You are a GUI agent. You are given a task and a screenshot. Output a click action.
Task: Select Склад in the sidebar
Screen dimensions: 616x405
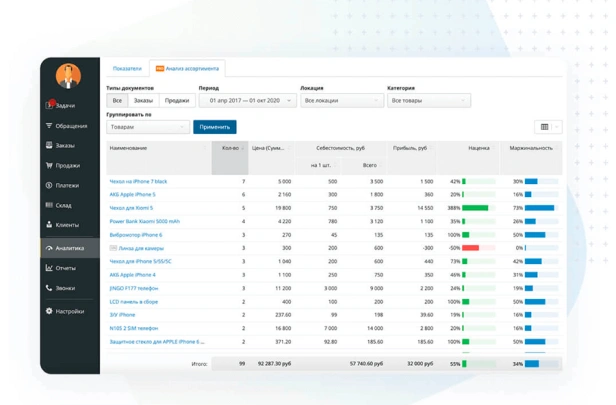[49, 205]
